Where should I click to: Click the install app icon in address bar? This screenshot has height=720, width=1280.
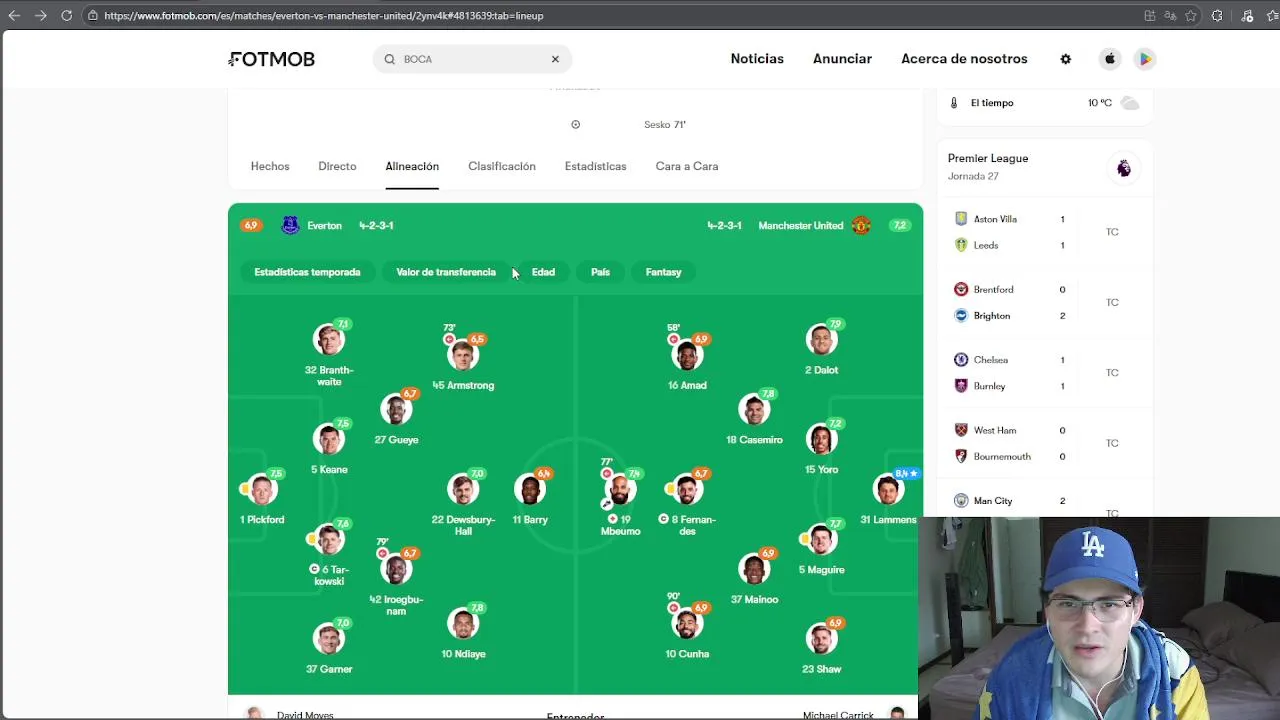[x=1150, y=16]
